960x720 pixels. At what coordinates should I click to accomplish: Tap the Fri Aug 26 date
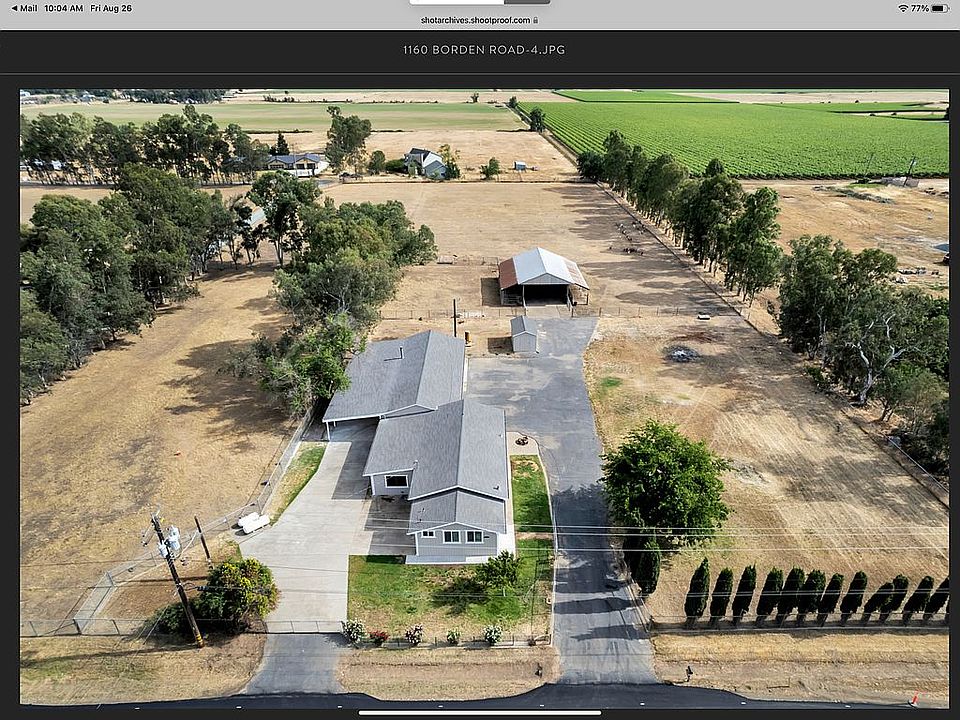[111, 8]
